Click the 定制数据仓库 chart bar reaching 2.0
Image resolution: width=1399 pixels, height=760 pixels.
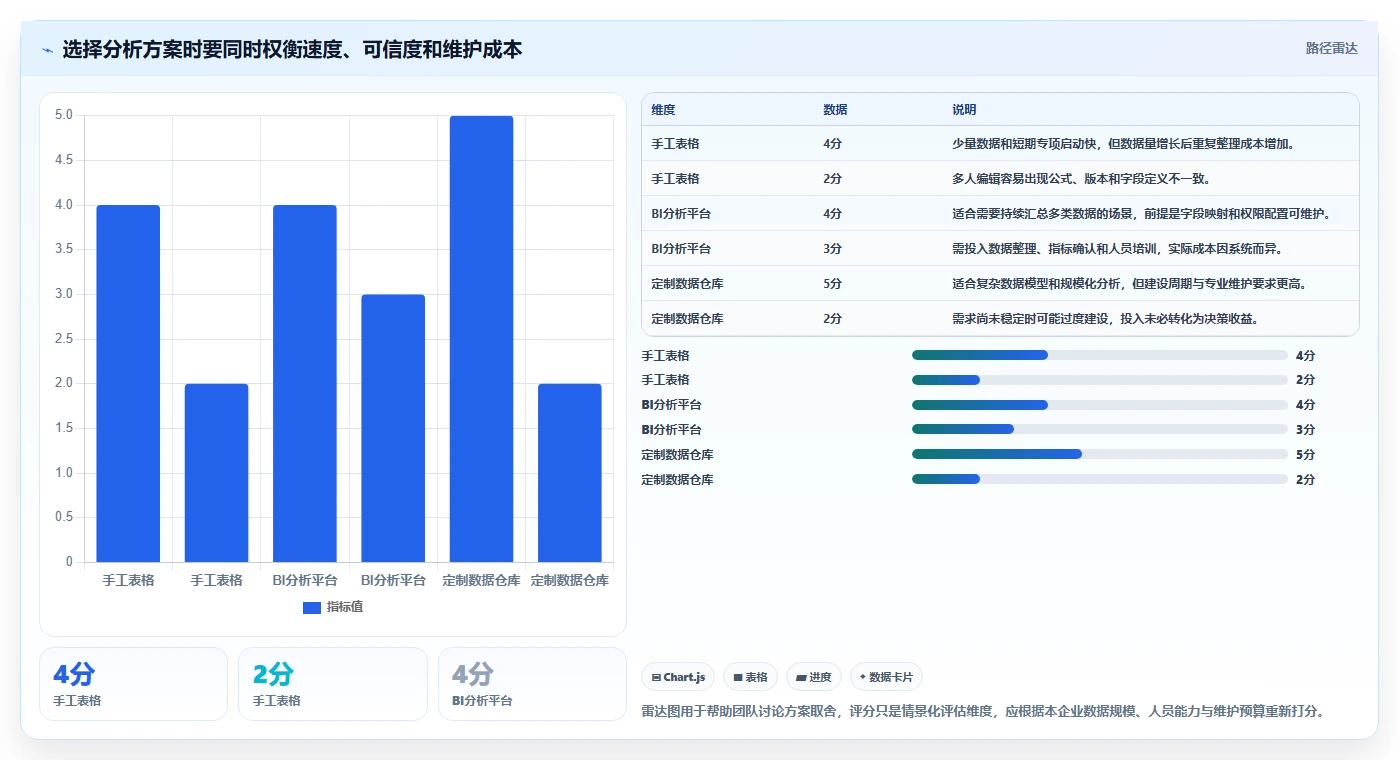[570, 473]
